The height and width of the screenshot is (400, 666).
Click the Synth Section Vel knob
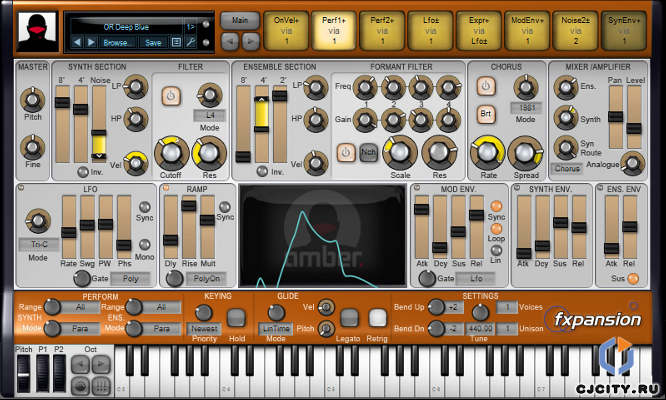click(136, 163)
